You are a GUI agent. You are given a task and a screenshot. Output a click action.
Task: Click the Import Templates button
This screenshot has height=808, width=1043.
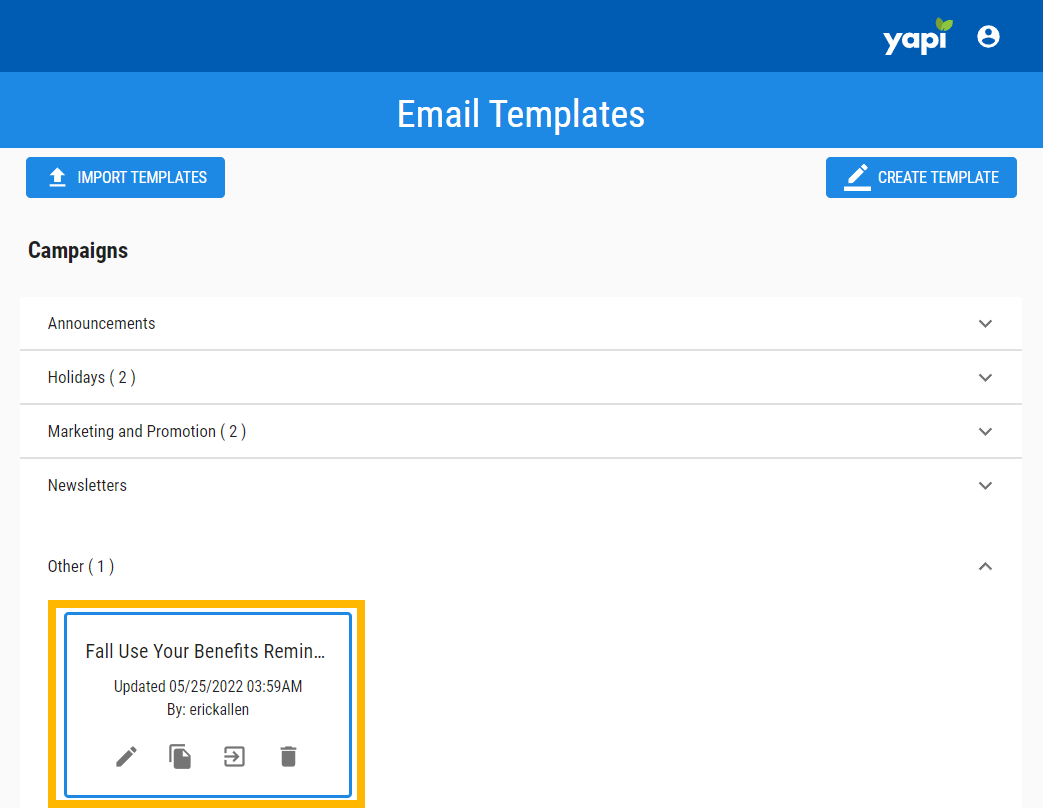tap(125, 177)
